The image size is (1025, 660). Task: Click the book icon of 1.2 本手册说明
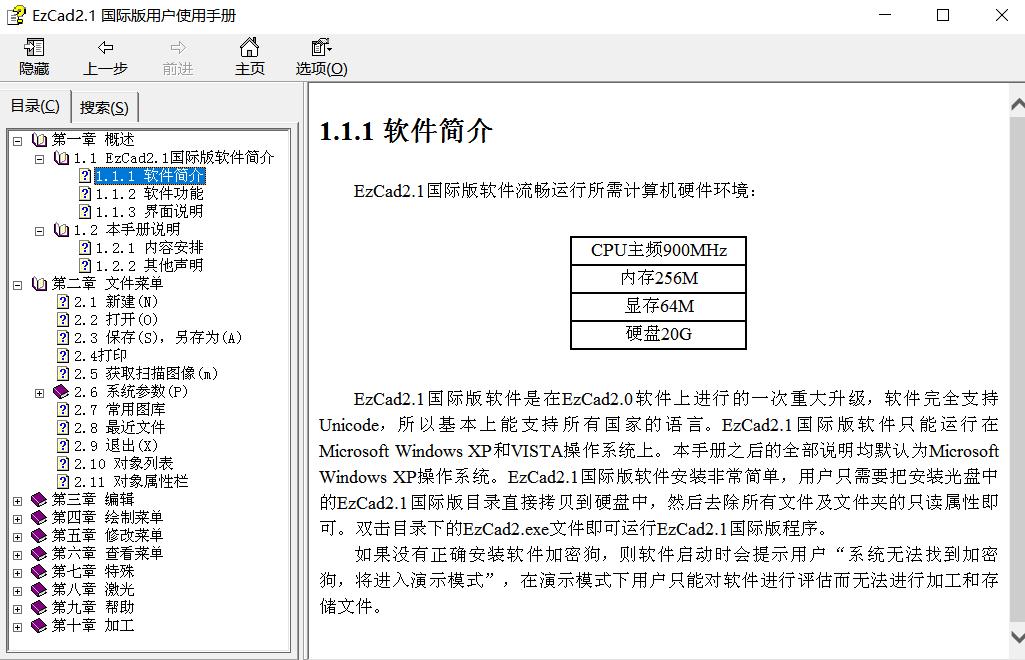point(61,230)
